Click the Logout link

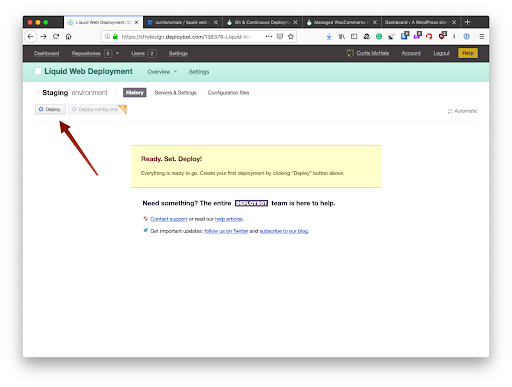tap(441, 53)
